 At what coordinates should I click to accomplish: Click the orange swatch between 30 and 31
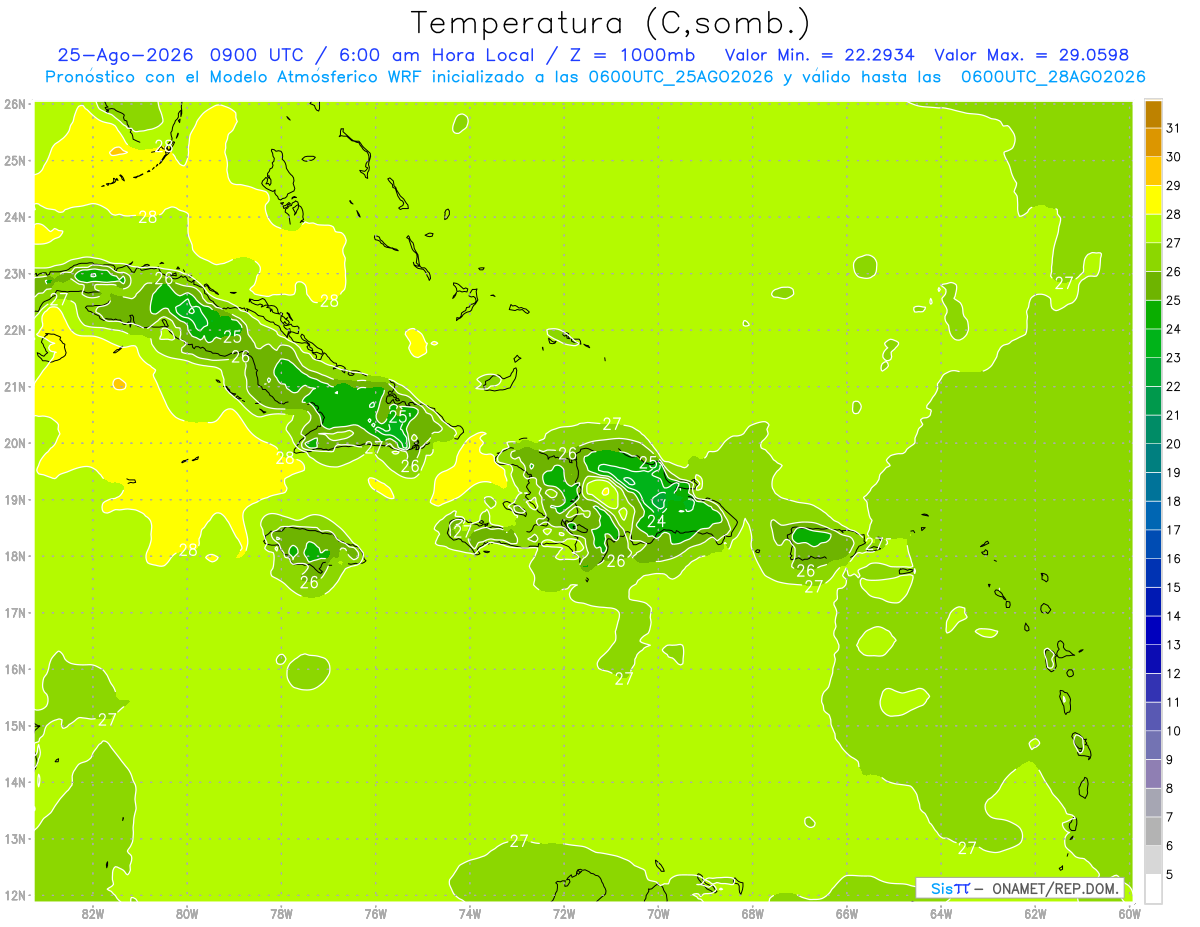pos(1153,143)
